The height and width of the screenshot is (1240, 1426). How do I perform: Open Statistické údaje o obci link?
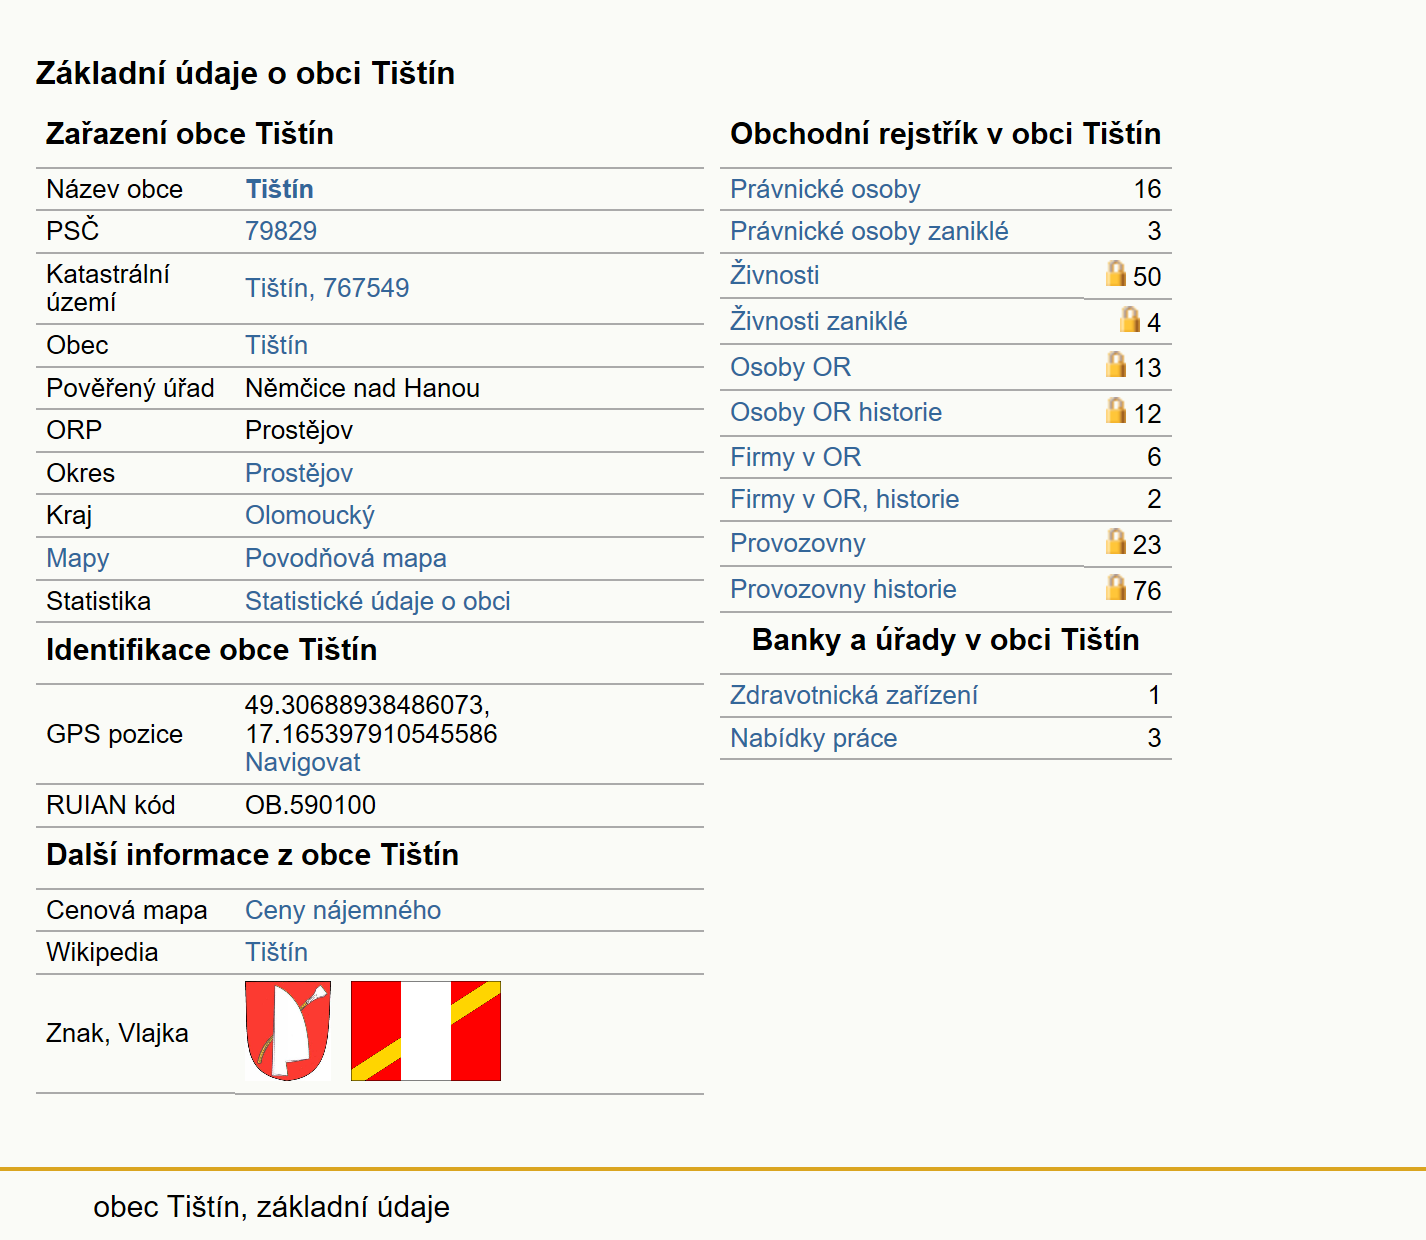[x=378, y=601]
